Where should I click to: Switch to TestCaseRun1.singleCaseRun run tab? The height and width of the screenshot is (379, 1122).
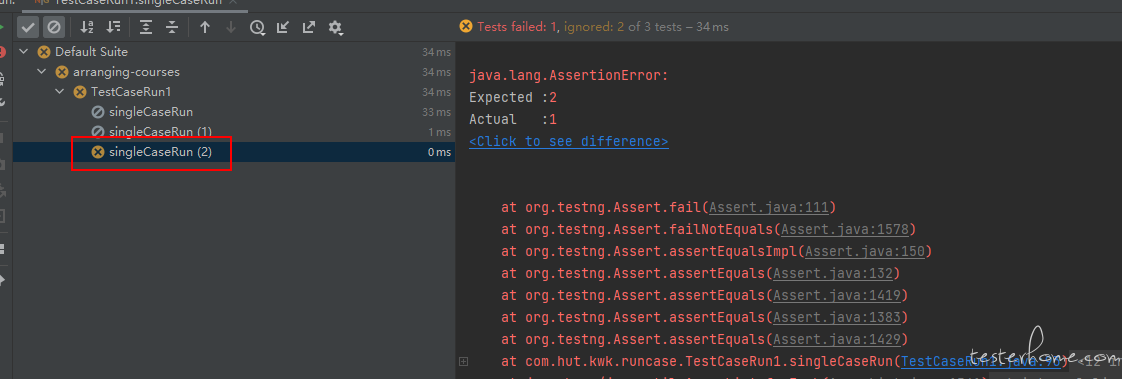(135, 3)
